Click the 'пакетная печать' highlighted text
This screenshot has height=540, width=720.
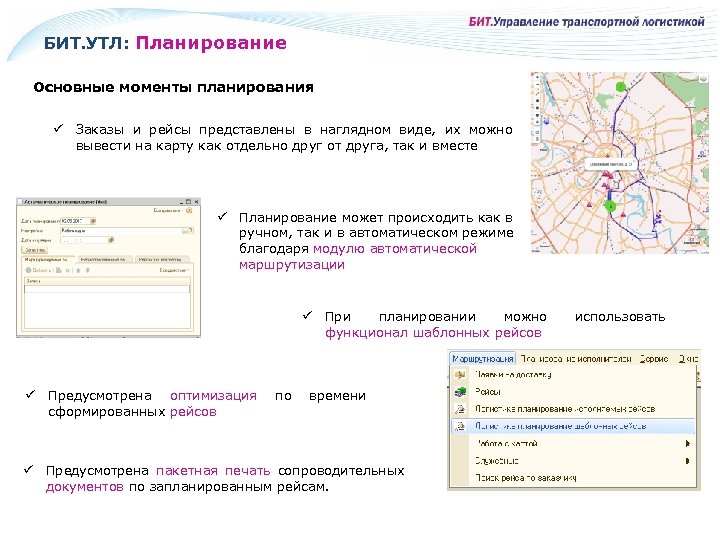[213, 471]
